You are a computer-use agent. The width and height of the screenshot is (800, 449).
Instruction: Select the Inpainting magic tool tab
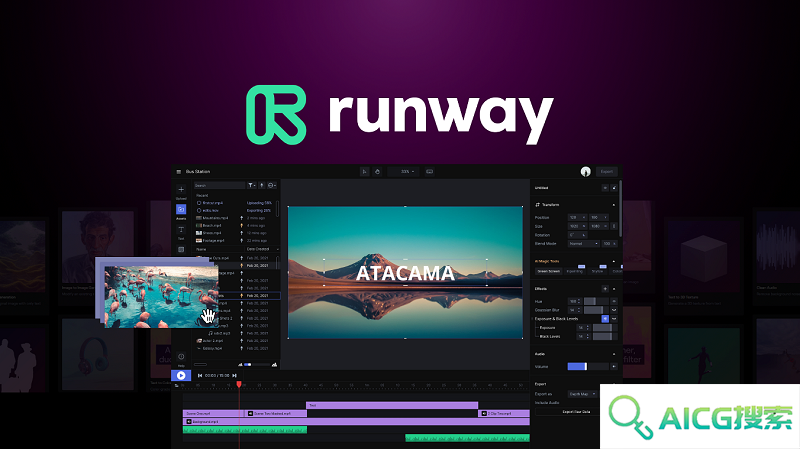(575, 271)
